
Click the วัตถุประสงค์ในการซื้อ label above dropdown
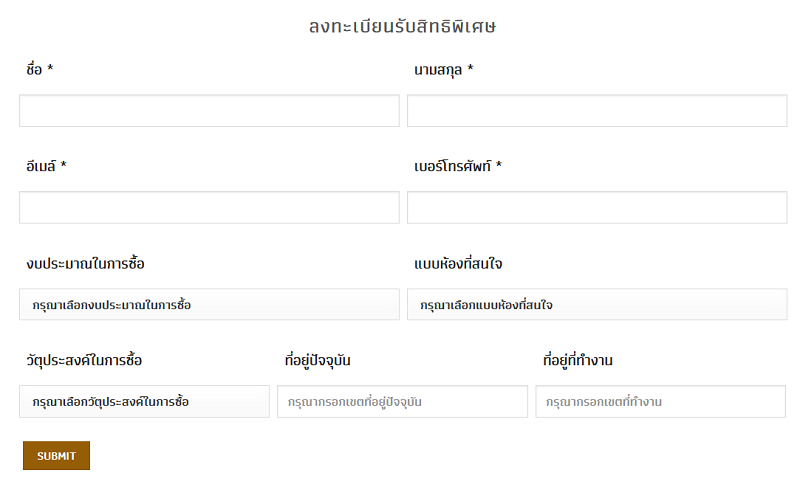(x=84, y=360)
